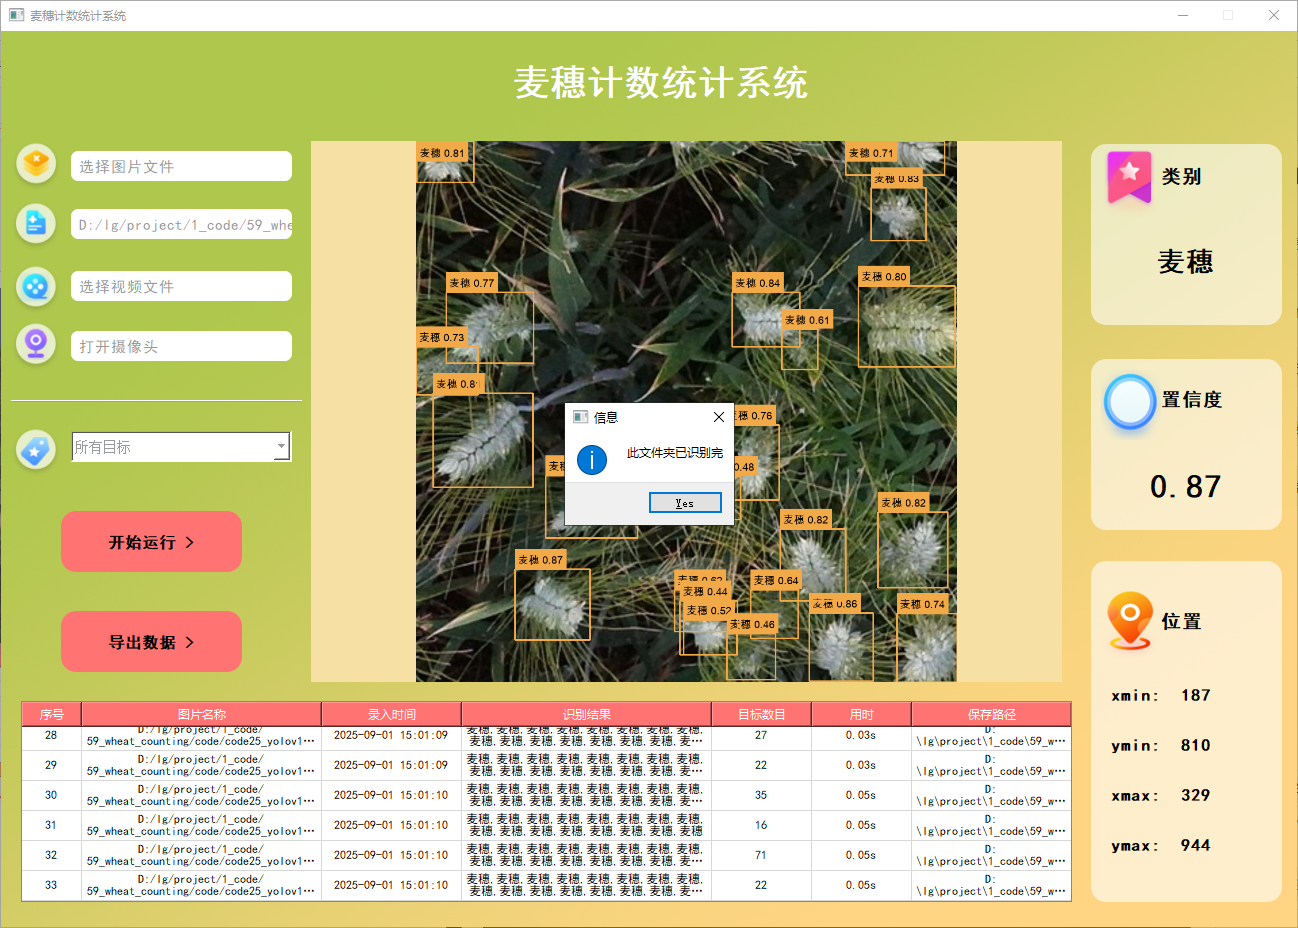Click the xmax value 329
1298x928 pixels.
click(x=1196, y=795)
